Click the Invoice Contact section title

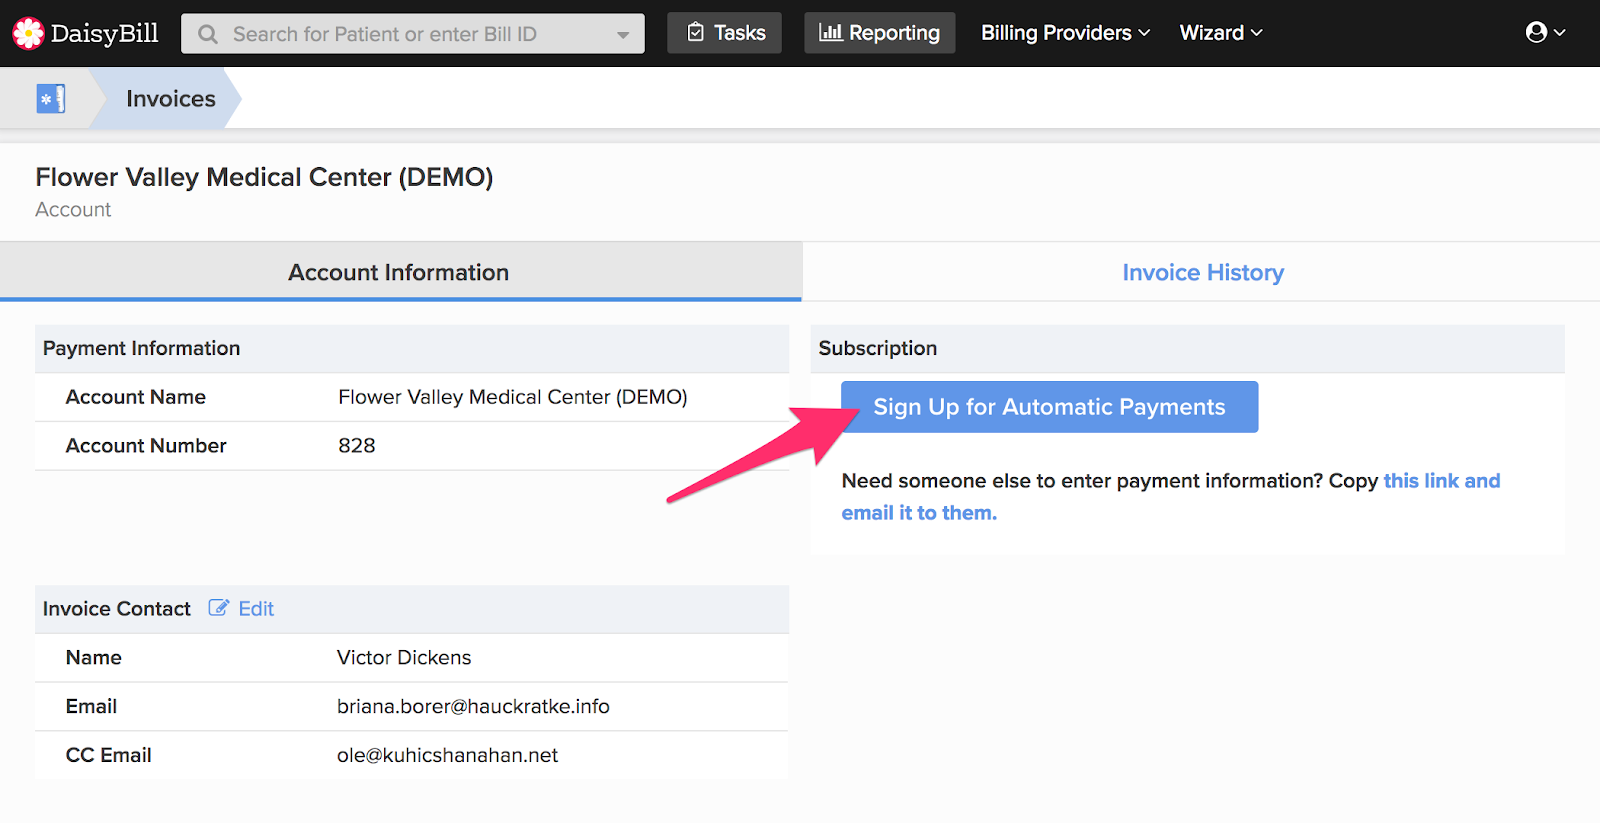[x=117, y=608]
